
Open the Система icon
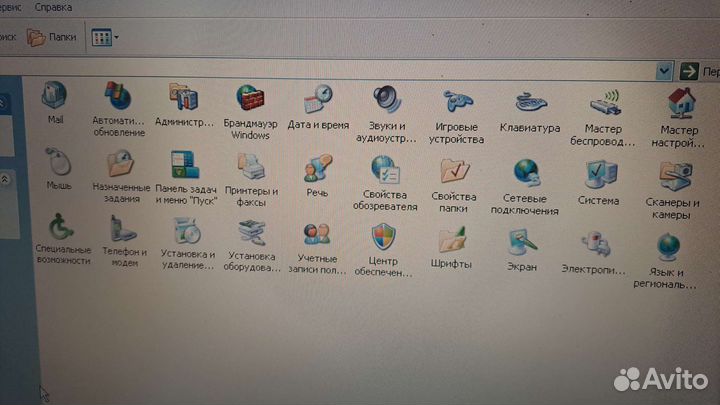(600, 176)
